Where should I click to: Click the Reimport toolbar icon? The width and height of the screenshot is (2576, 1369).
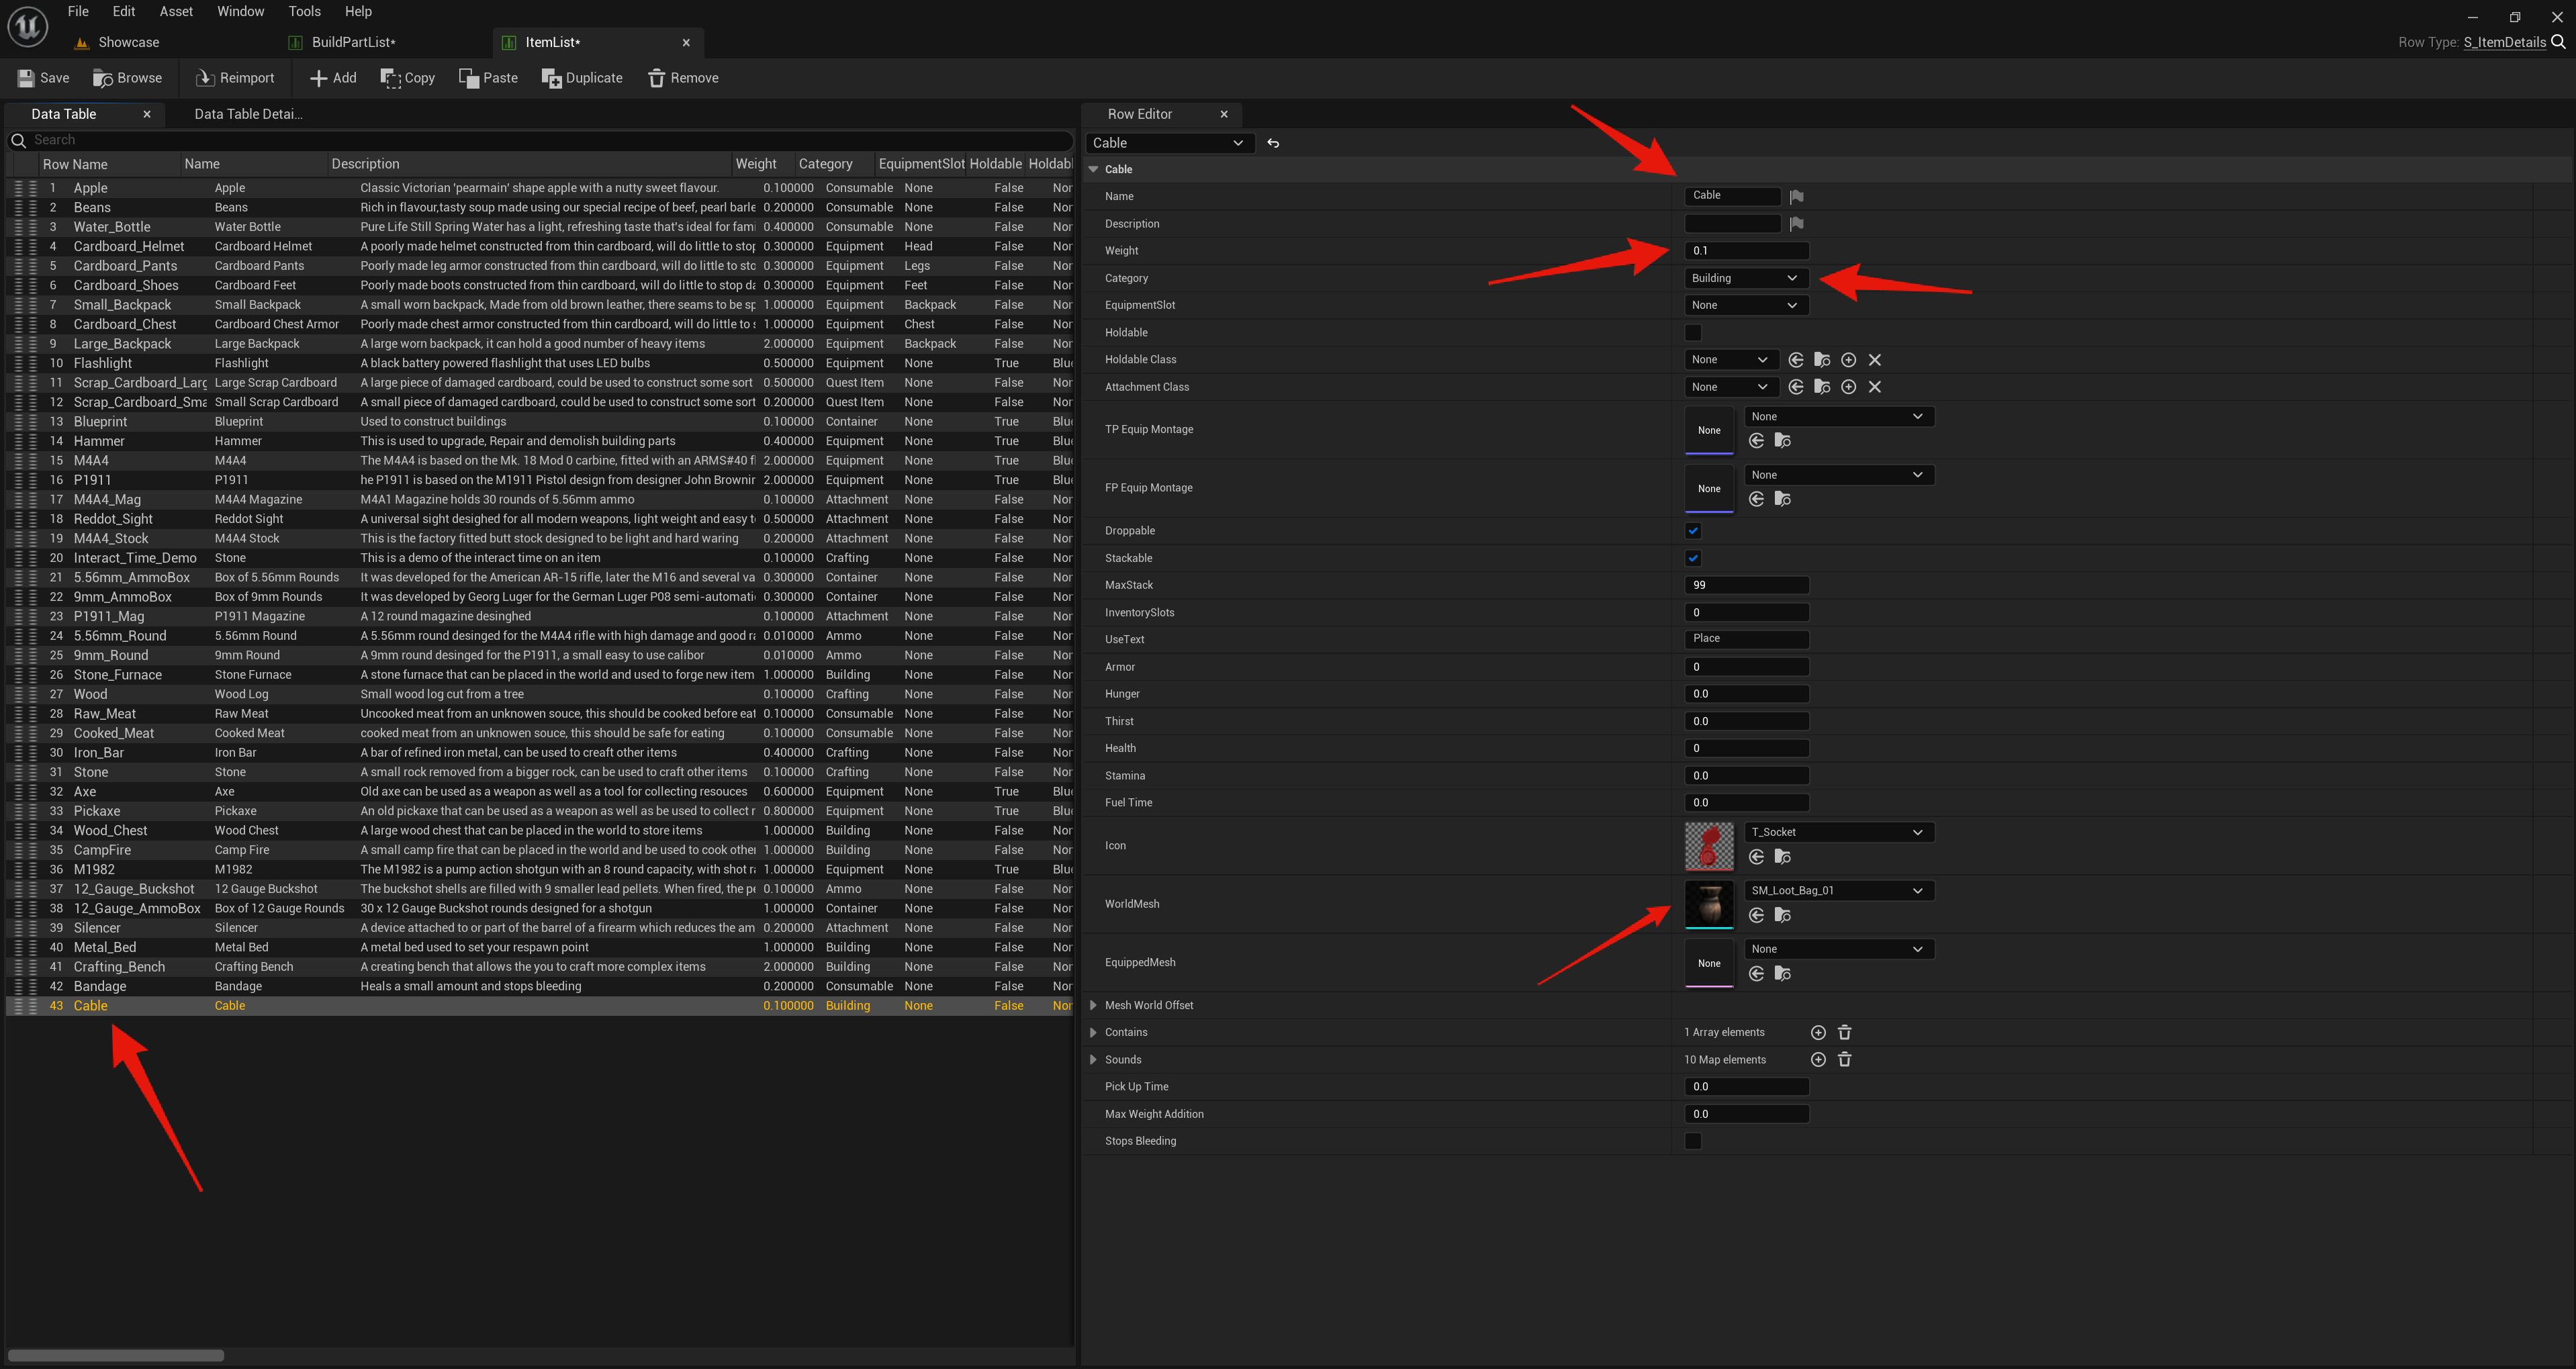(x=205, y=78)
